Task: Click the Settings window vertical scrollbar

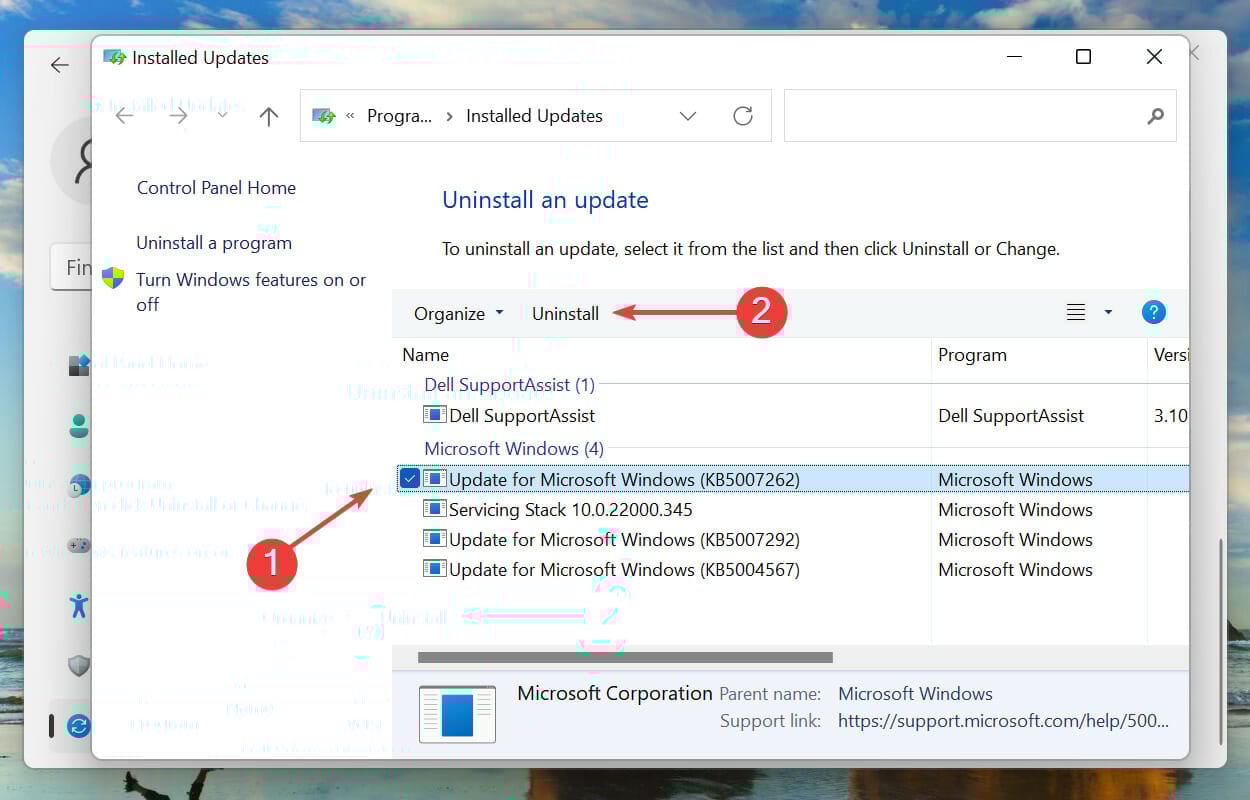Action: tap(1219, 640)
